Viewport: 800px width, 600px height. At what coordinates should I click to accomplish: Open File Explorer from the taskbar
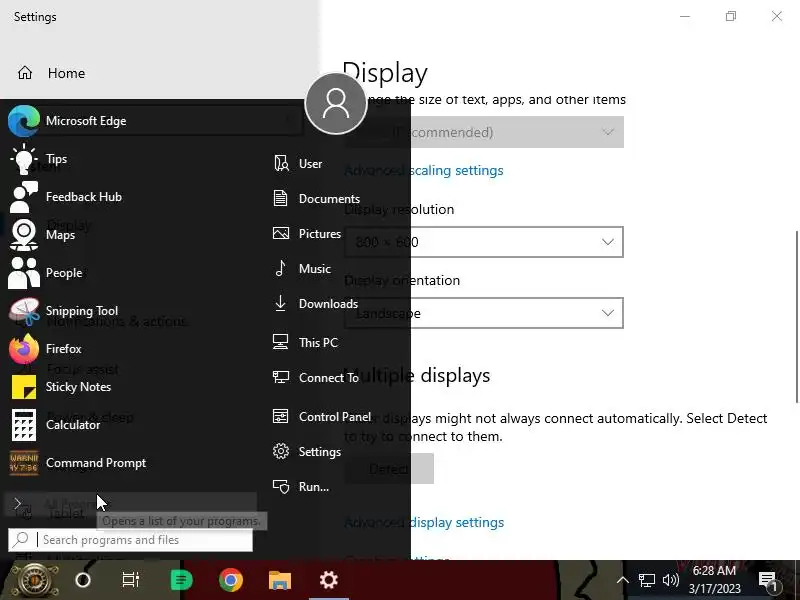pos(280,580)
